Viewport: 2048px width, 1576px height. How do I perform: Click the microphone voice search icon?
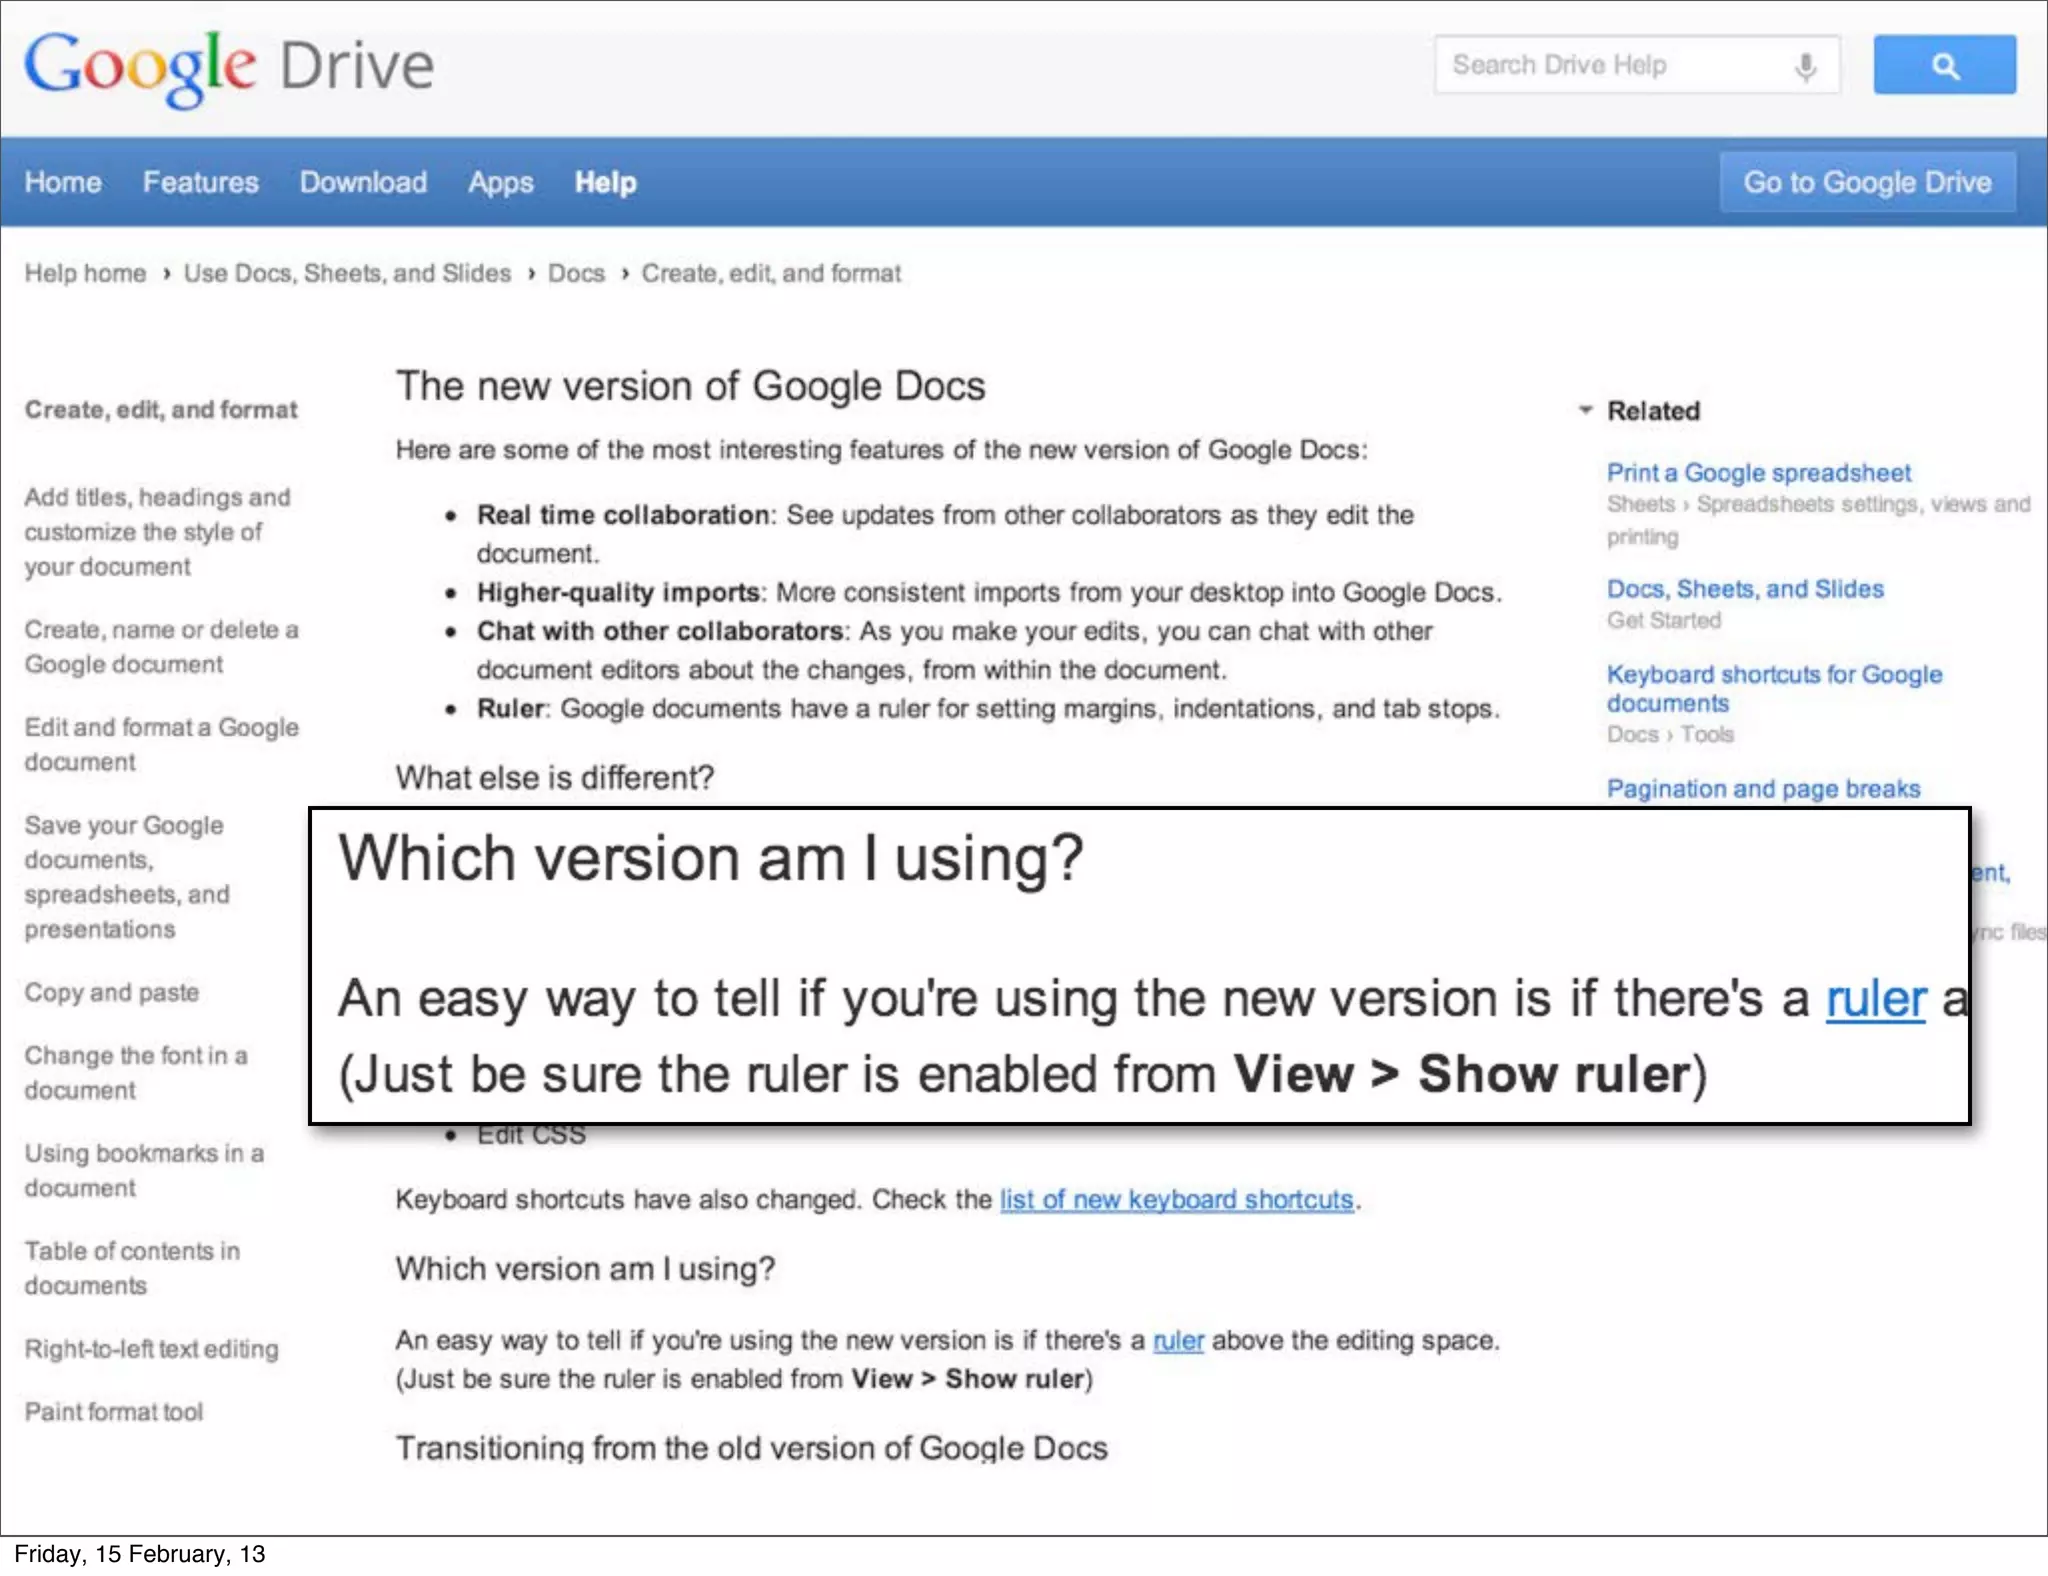[x=1805, y=67]
